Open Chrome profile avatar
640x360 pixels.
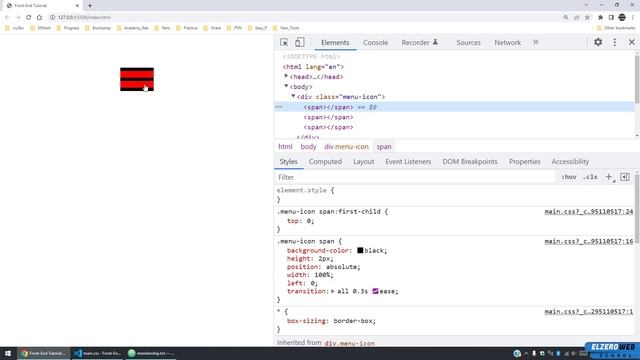[622, 17]
